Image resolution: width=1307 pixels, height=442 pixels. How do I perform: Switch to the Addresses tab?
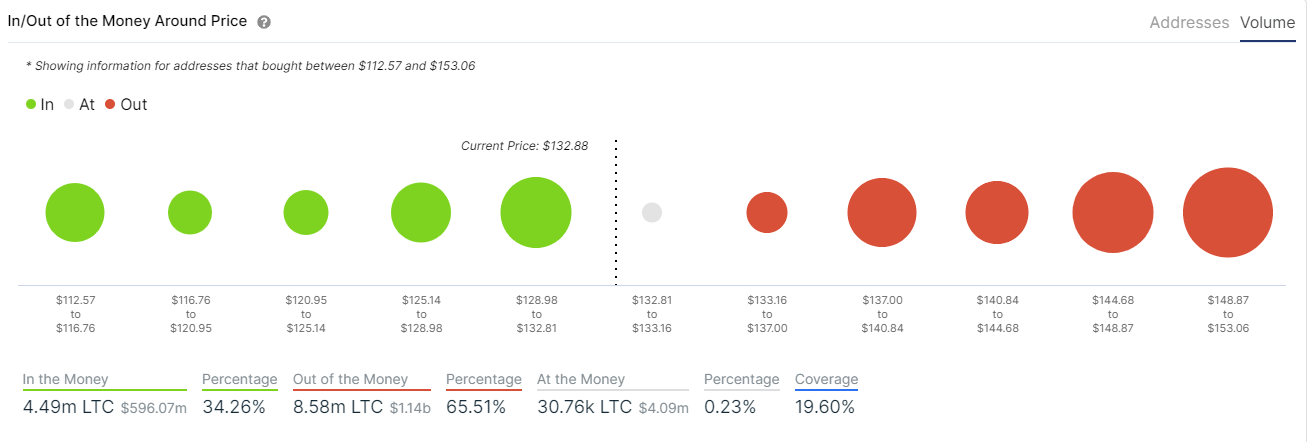(1189, 22)
